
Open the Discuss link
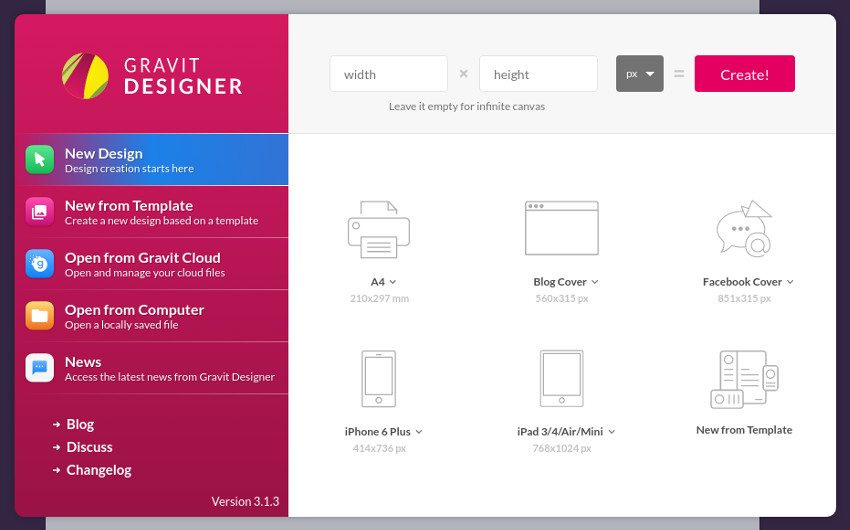tap(89, 447)
